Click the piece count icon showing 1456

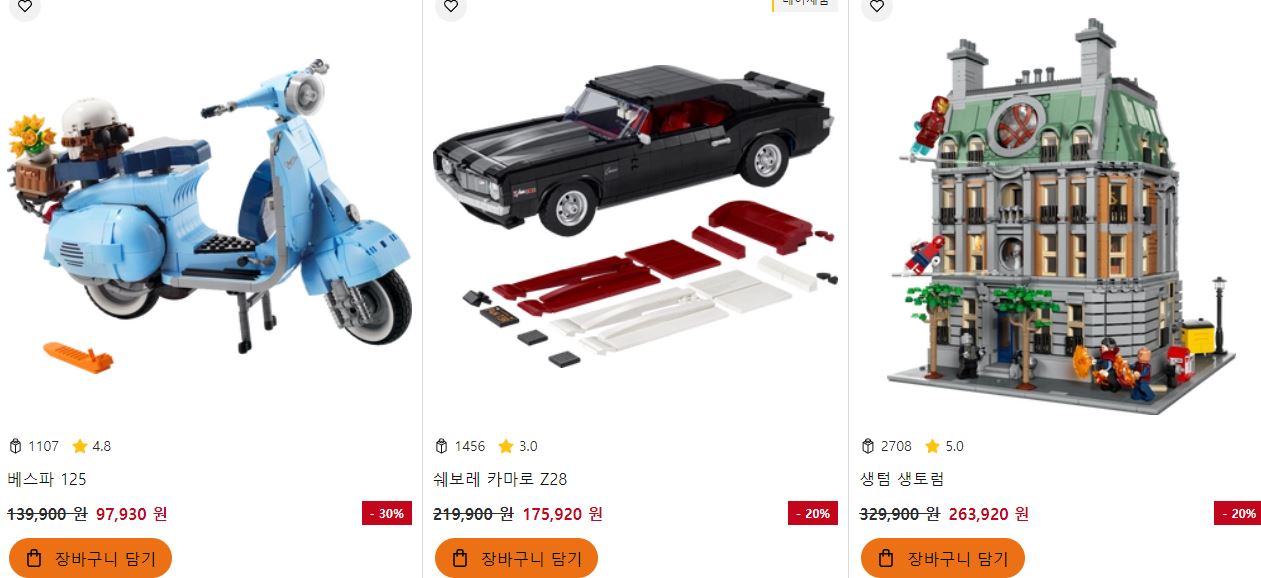point(442,446)
